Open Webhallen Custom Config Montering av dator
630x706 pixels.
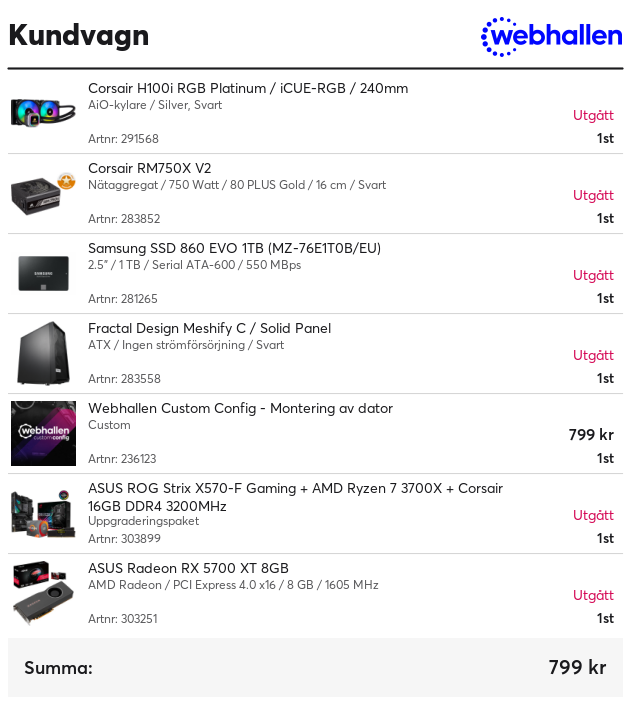click(x=240, y=408)
